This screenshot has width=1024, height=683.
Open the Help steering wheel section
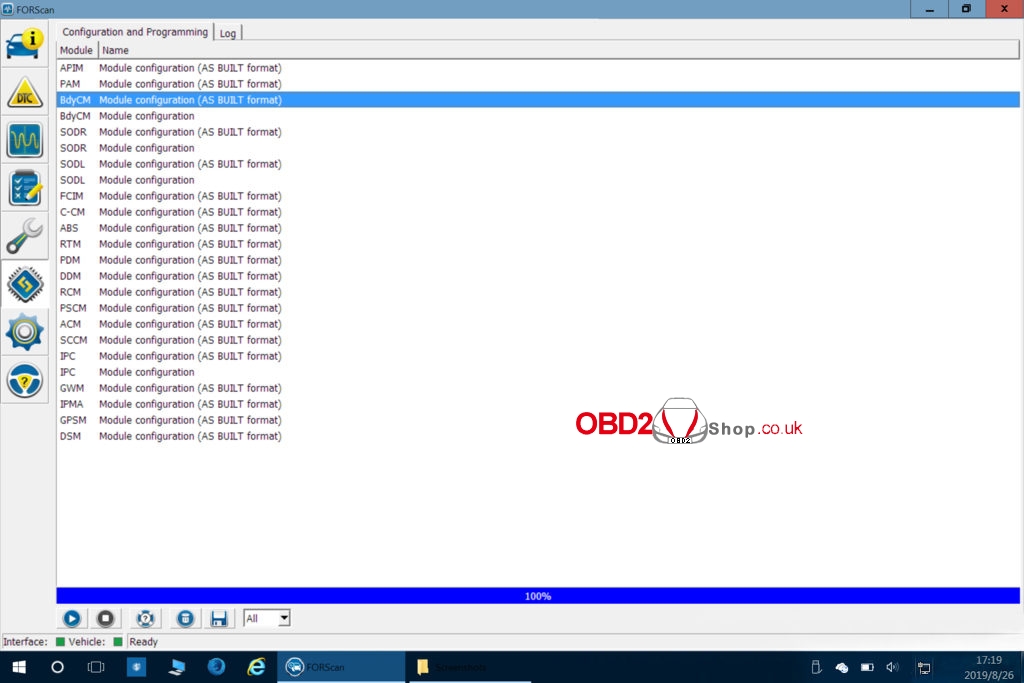point(25,380)
